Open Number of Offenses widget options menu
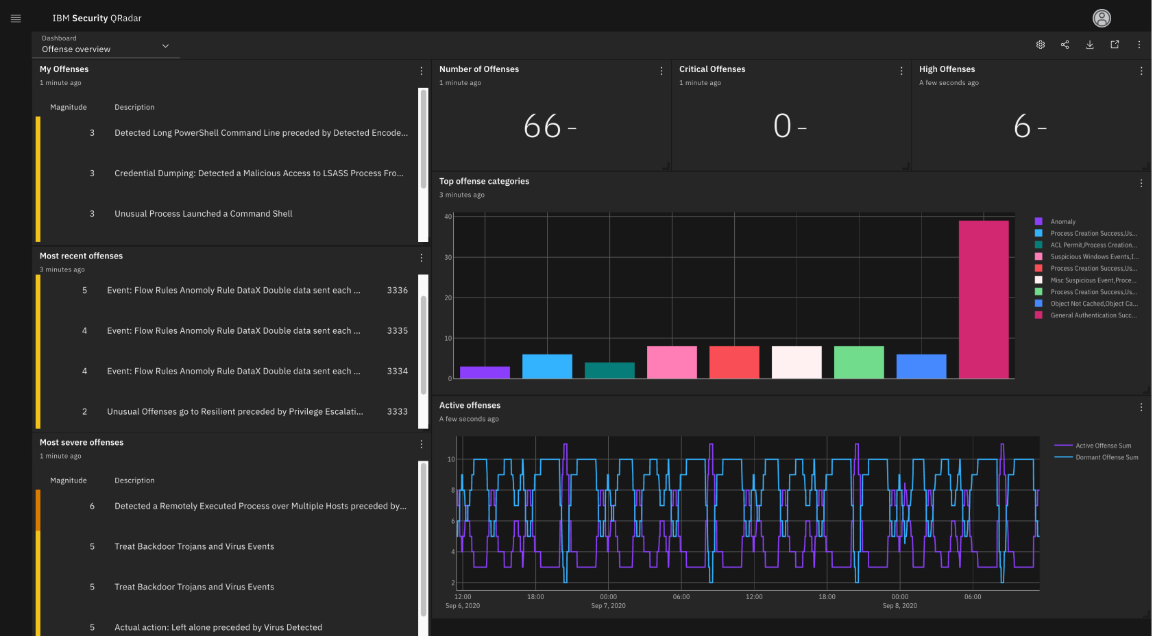The width and height of the screenshot is (1152, 637). pos(661,71)
